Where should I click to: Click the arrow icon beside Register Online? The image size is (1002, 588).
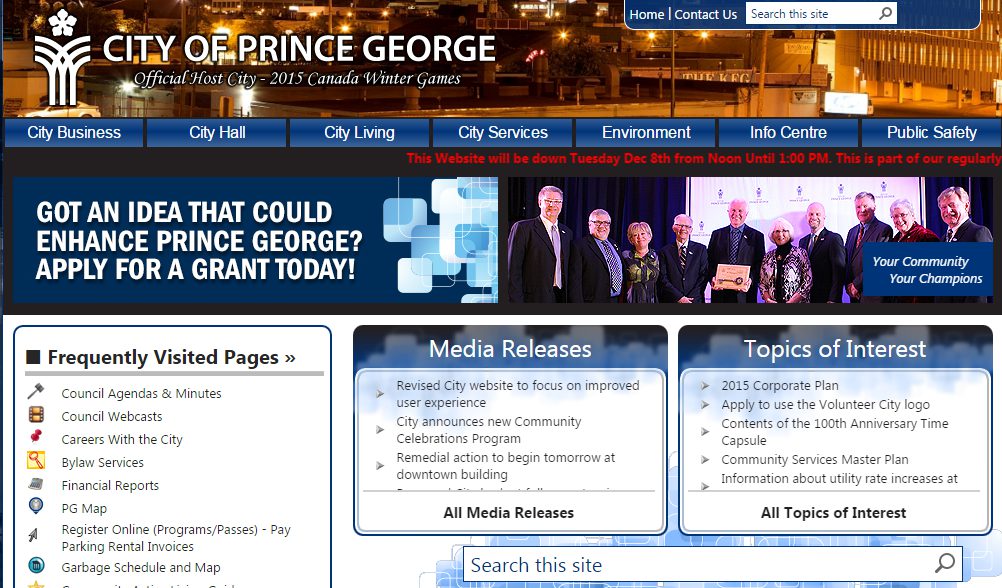coord(33,534)
